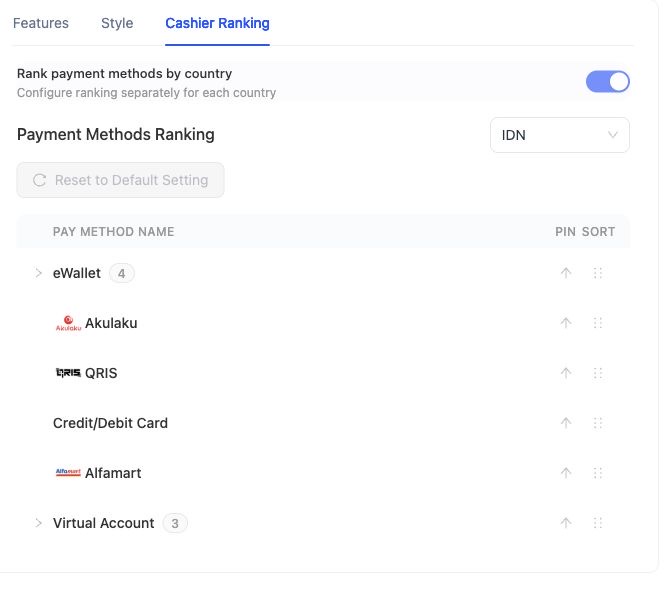Grab the Akulaku sort handle
This screenshot has width=668, height=605.
click(598, 323)
